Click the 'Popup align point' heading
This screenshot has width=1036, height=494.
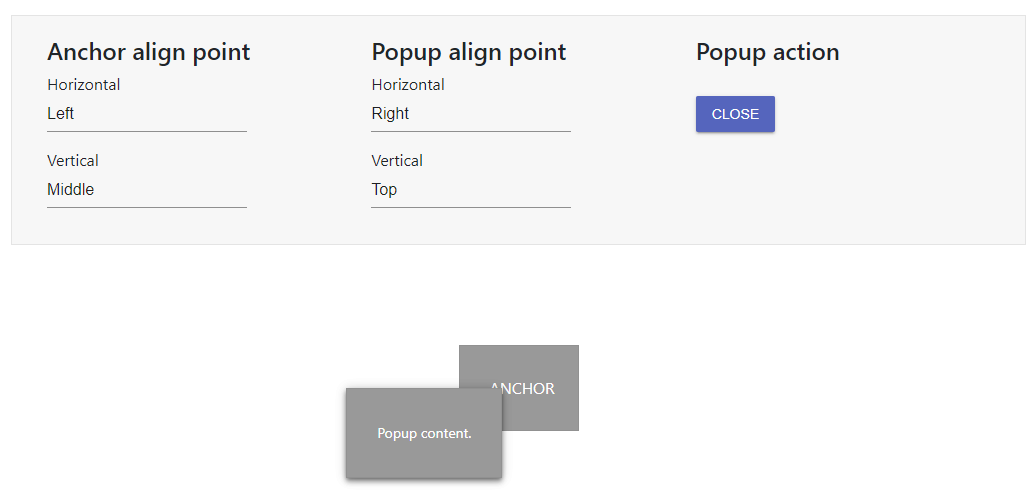[469, 52]
